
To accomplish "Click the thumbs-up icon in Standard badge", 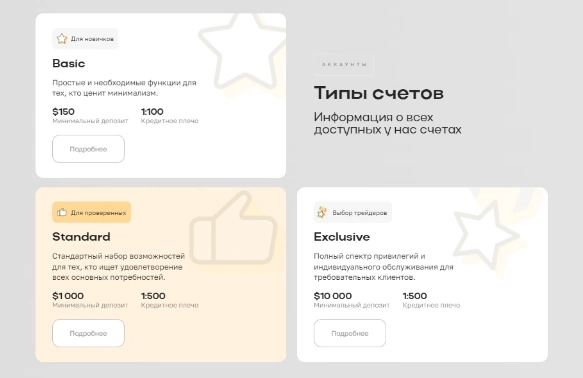I will tap(62, 212).
